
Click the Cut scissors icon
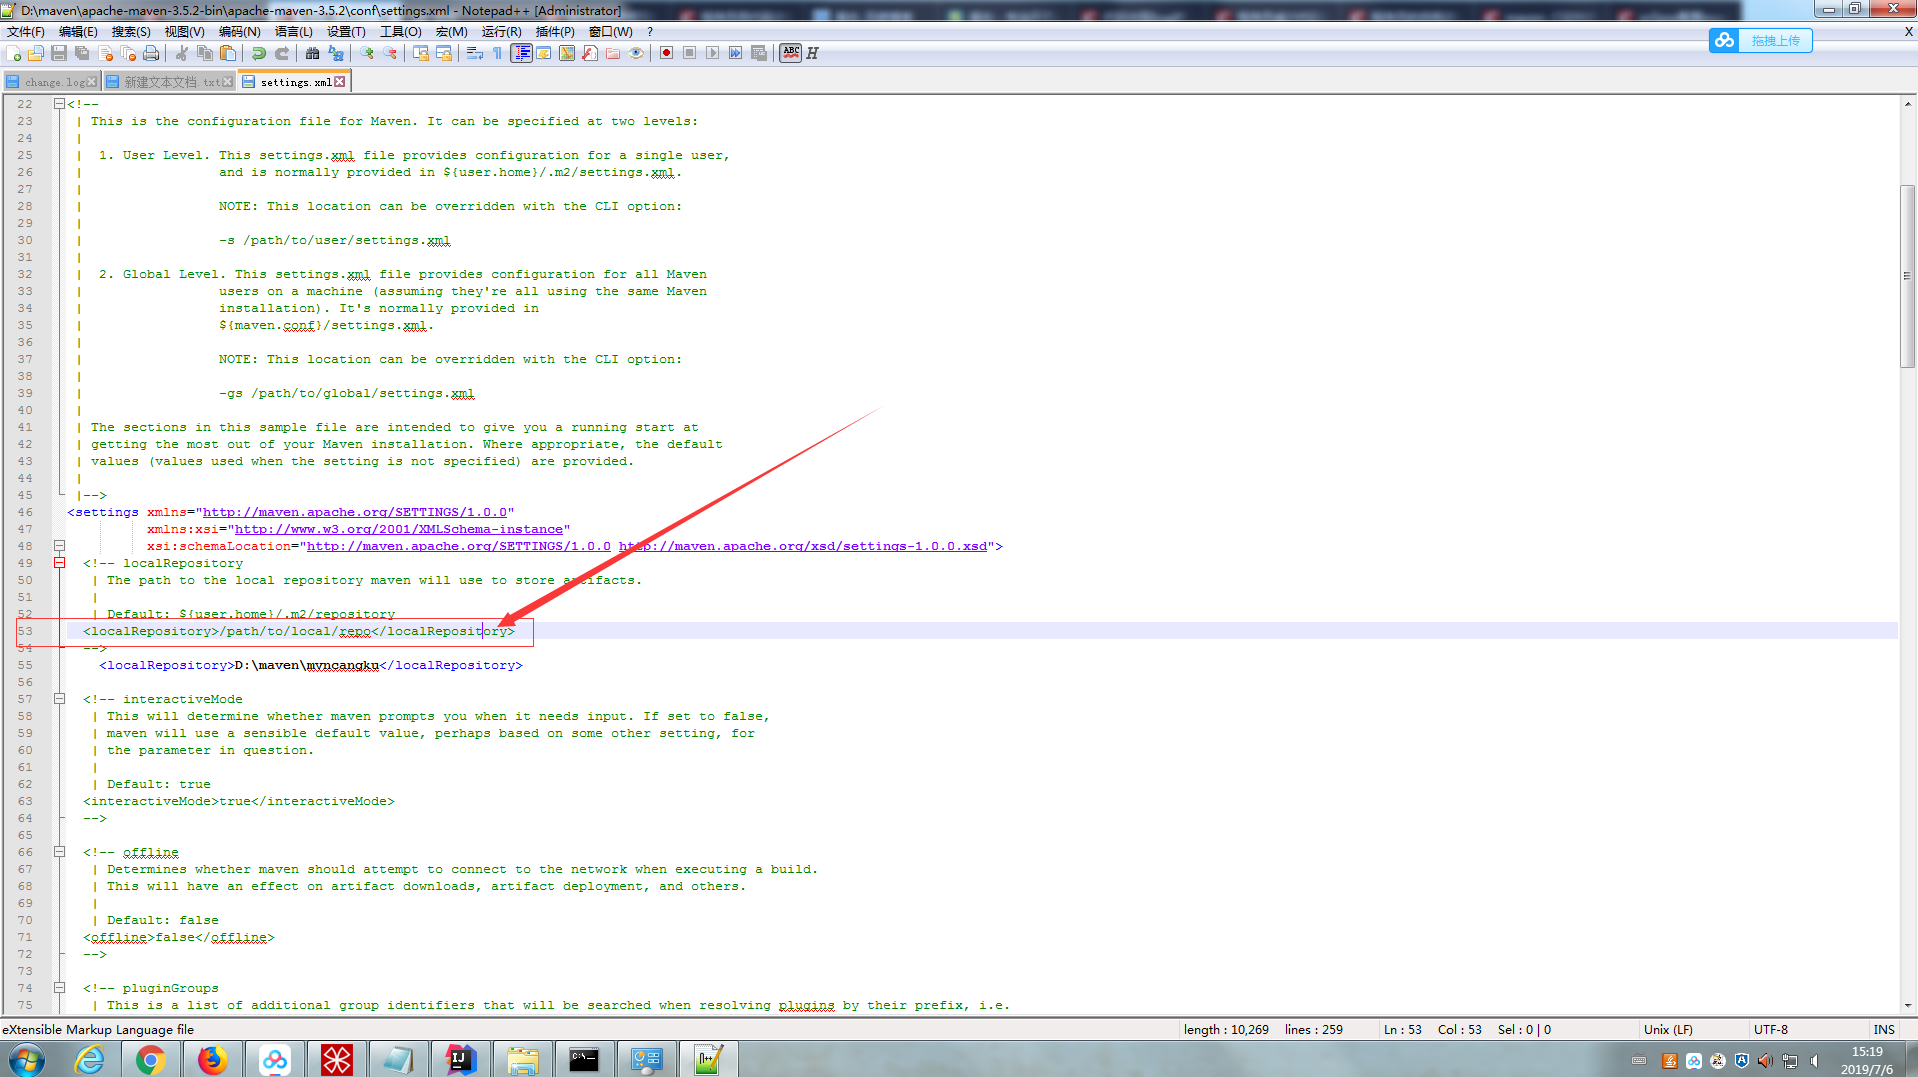tap(182, 53)
